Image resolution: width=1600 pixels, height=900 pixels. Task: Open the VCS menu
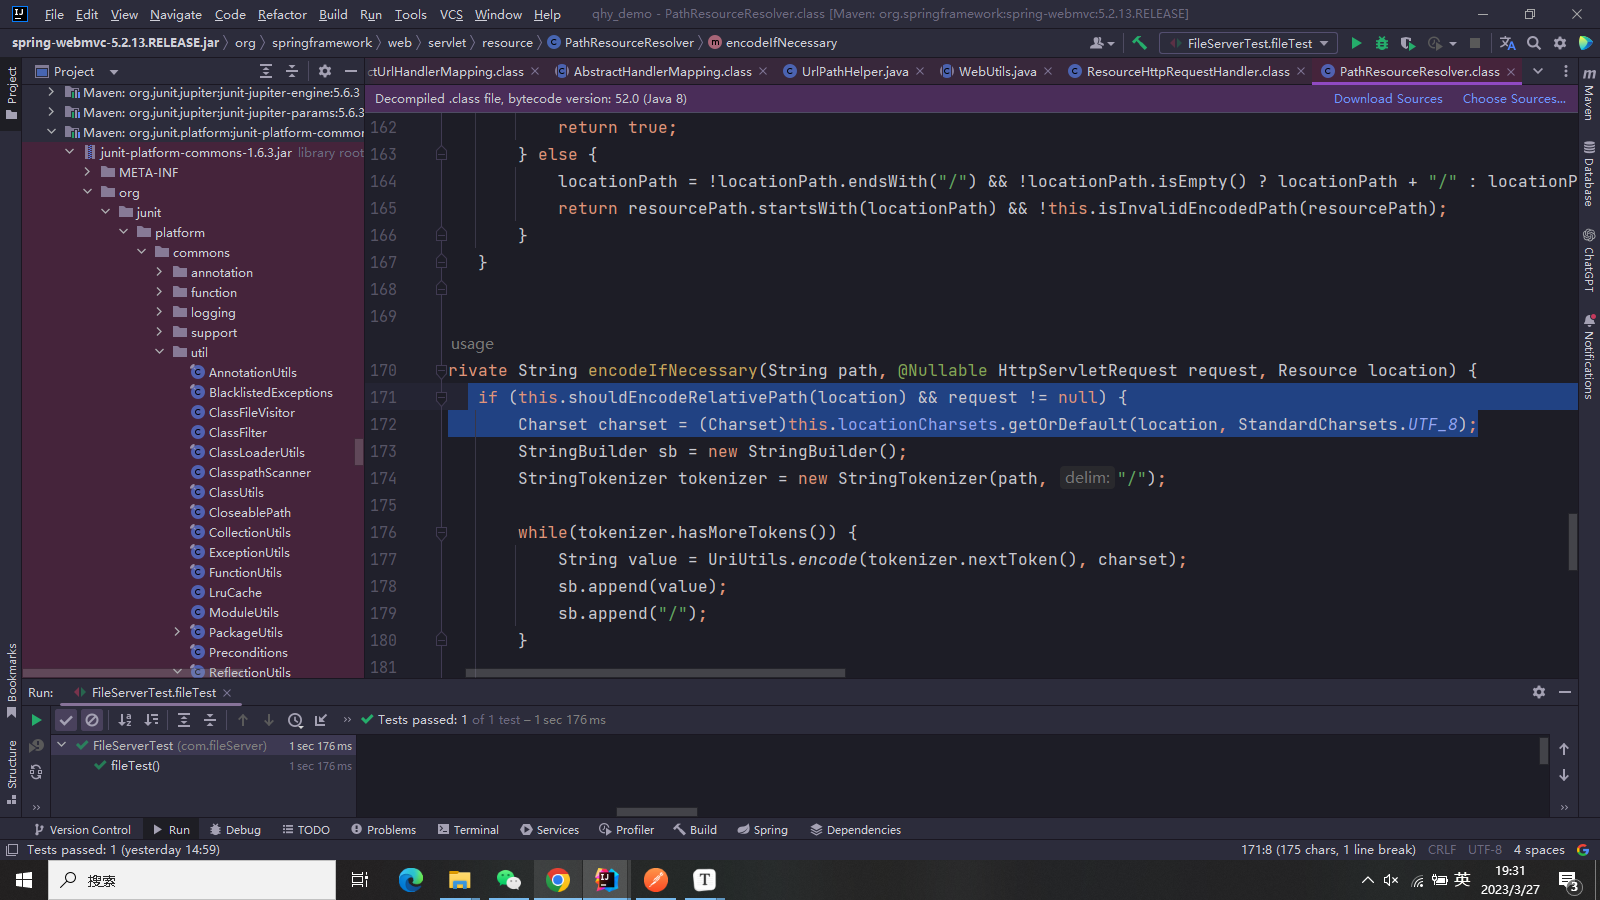pos(451,14)
